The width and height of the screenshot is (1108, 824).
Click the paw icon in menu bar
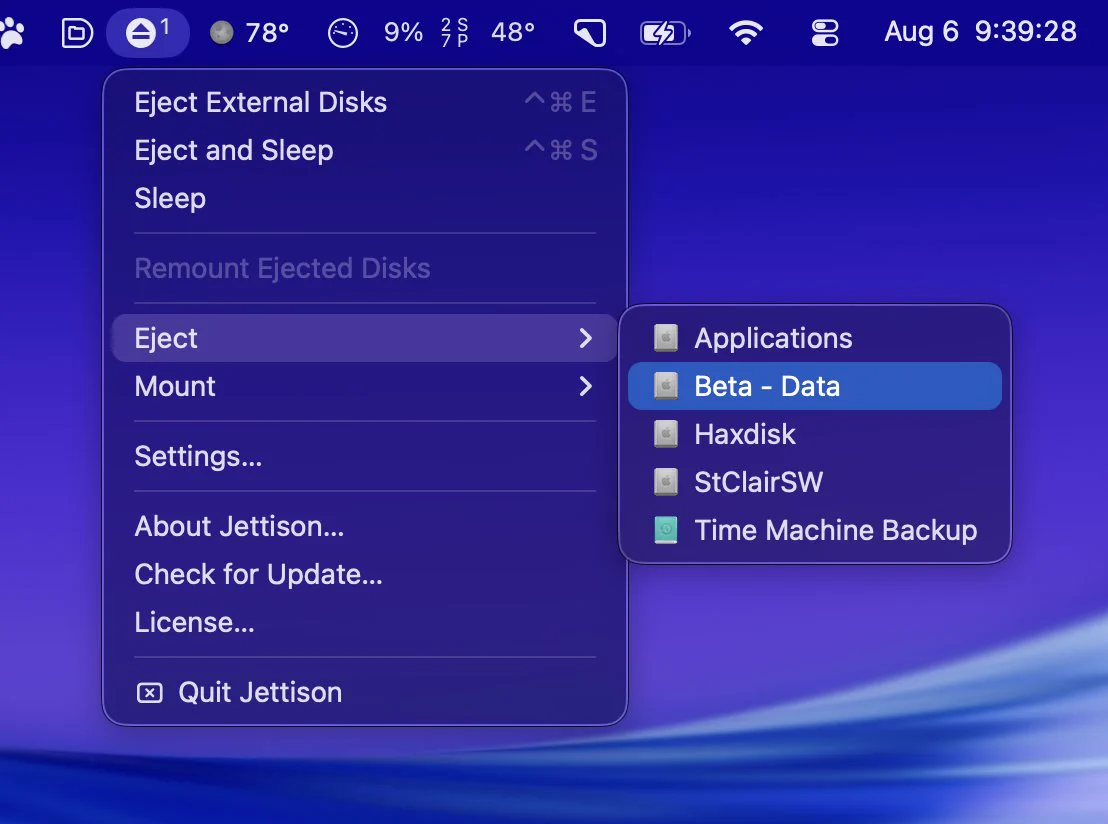tap(12, 33)
